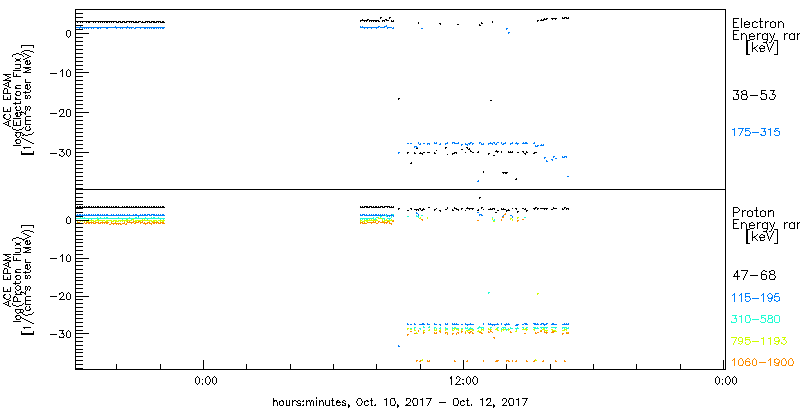
Task: Click the -30 tick label of proton panel
Action: coord(59,334)
